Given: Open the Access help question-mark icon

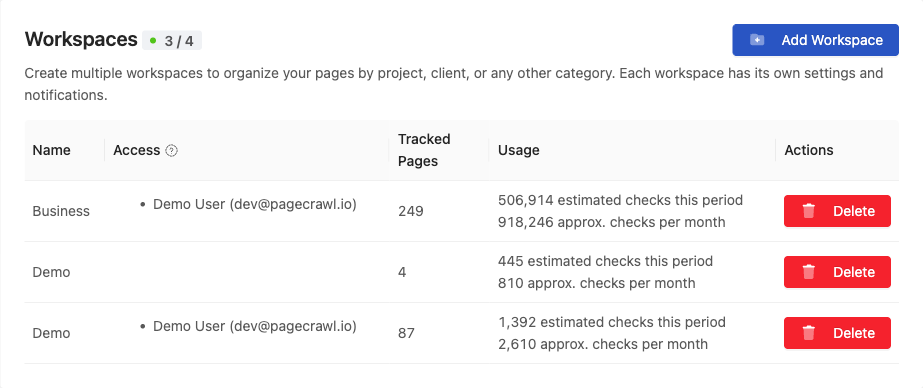Looking at the screenshot, I should pos(171,151).
